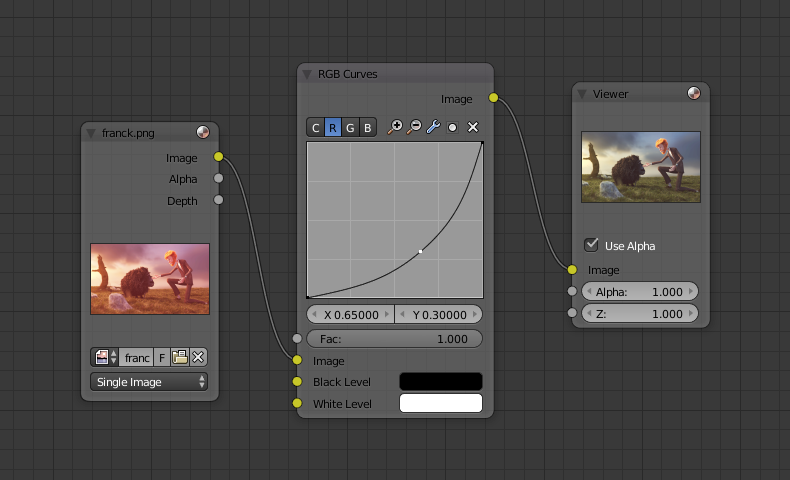This screenshot has height=480, width=790.
Task: Delete curve point with X icon
Action: [473, 127]
